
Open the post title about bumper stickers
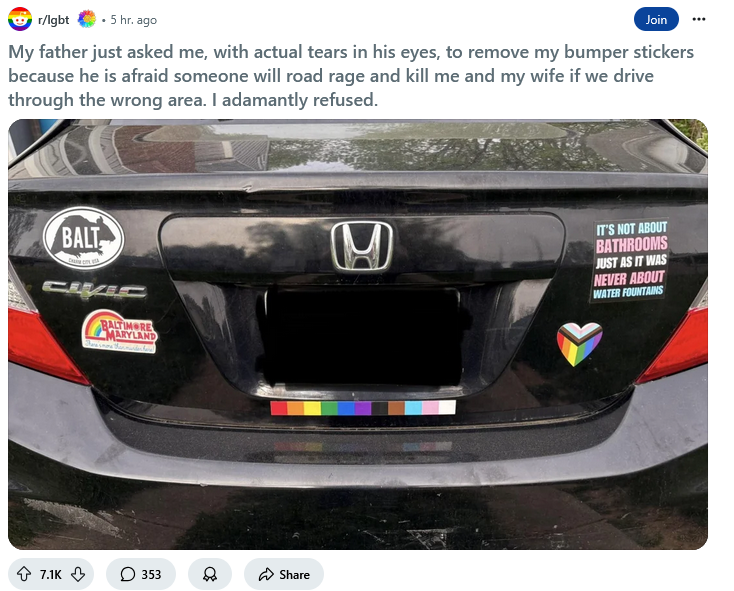[x=351, y=76]
